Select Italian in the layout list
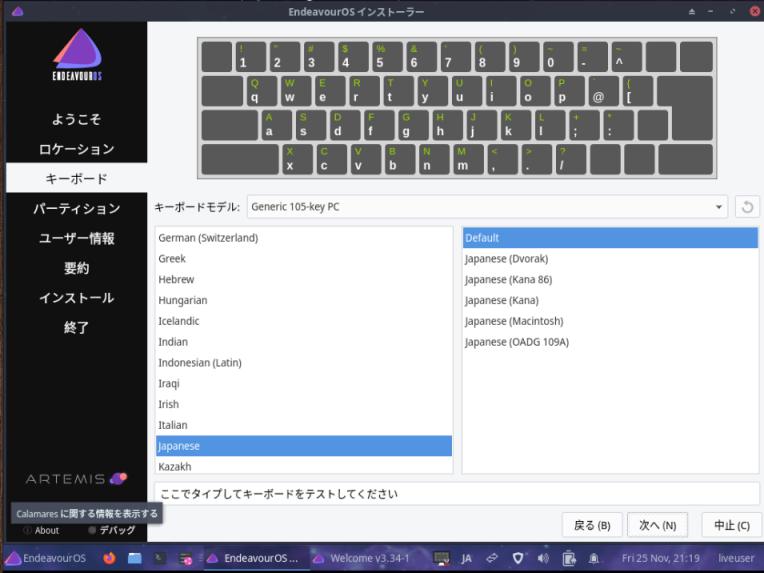 pyautogui.click(x=304, y=425)
